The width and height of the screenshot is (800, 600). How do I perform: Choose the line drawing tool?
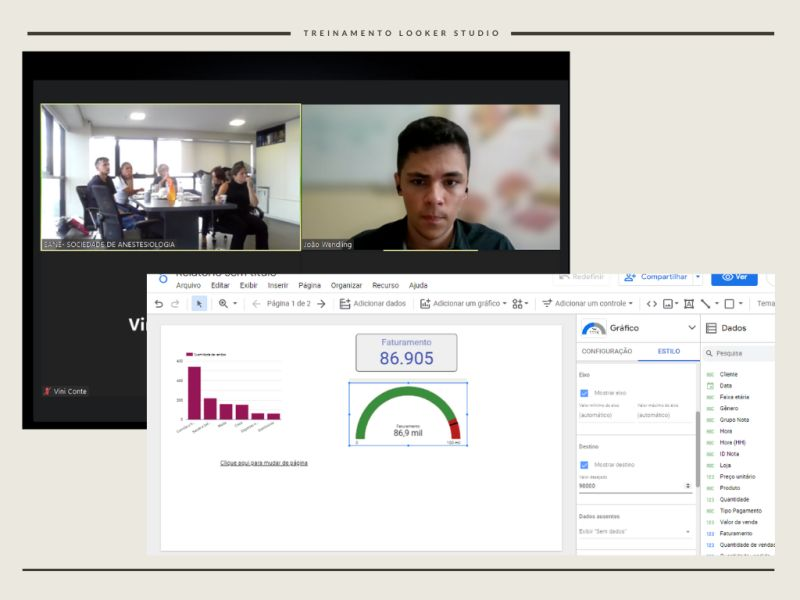pyautogui.click(x=706, y=304)
